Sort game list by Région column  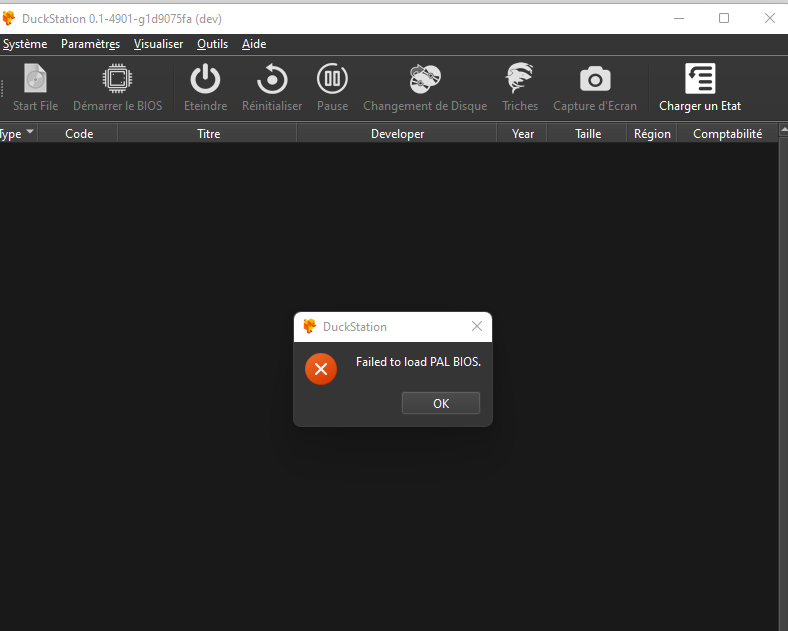(652, 134)
